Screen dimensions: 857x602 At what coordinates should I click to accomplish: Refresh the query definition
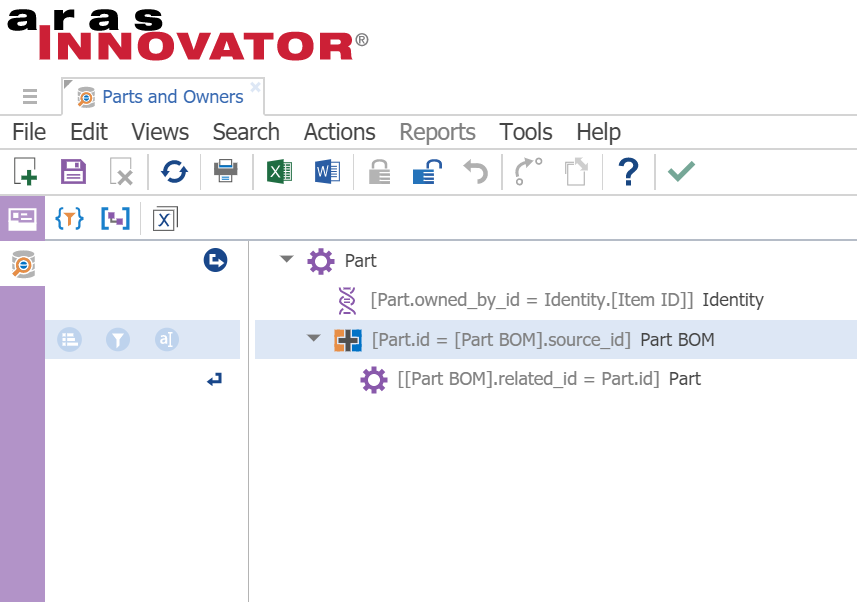(174, 172)
